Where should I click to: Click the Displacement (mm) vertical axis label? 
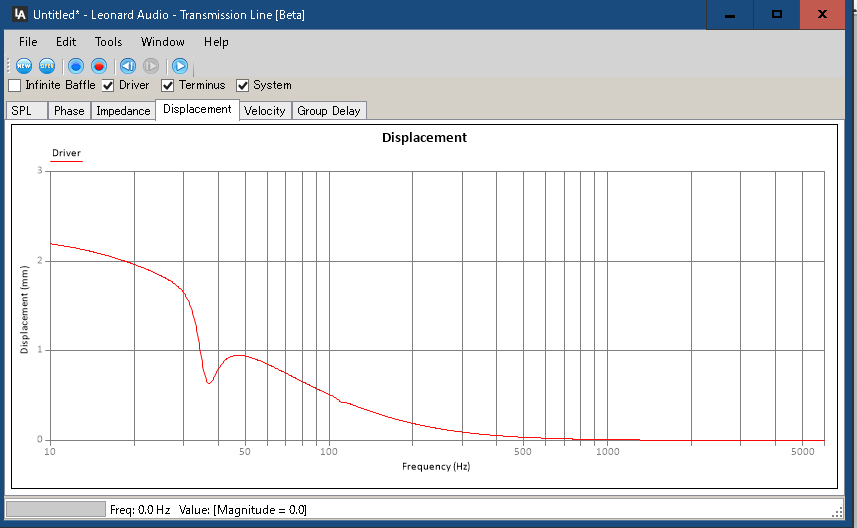pyautogui.click(x=24, y=309)
